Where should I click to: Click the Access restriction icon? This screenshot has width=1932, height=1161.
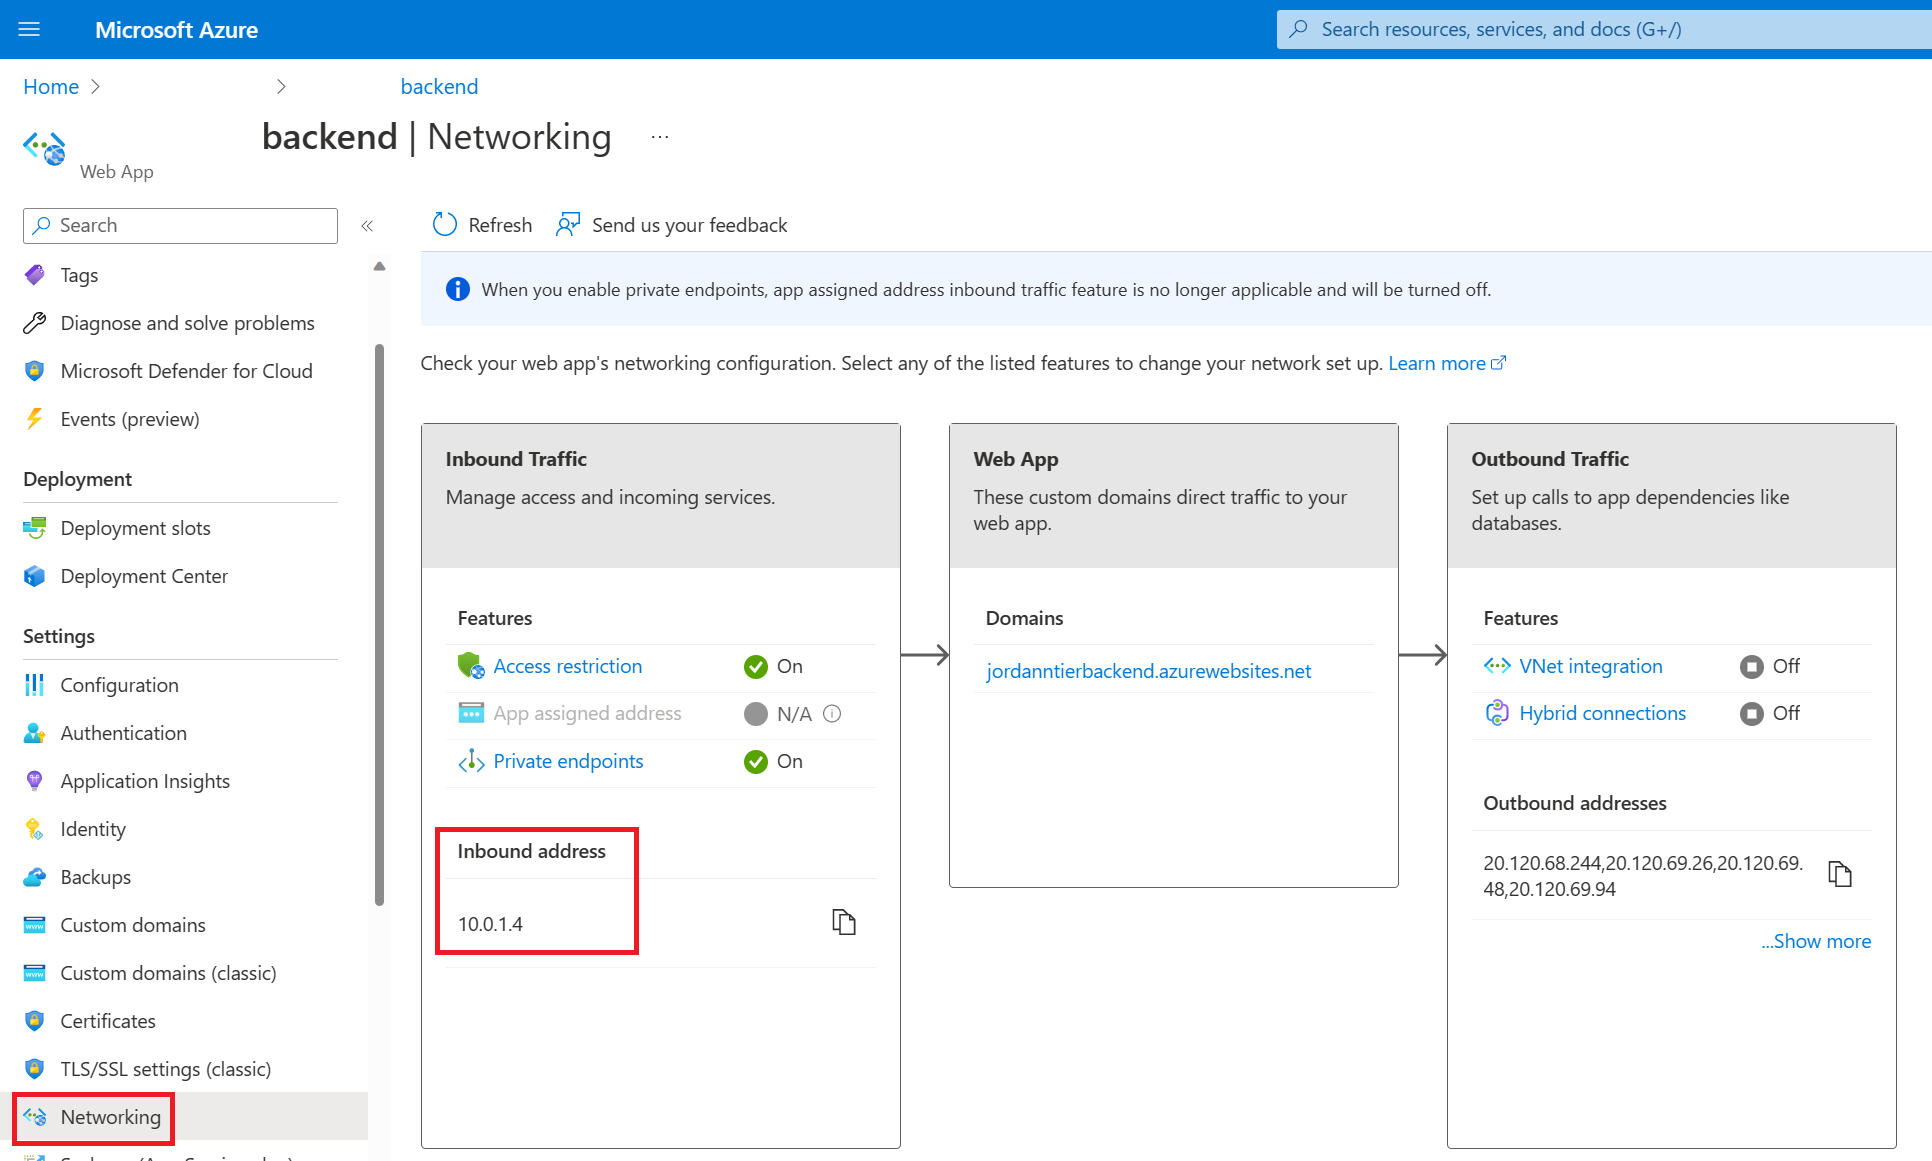coord(468,665)
